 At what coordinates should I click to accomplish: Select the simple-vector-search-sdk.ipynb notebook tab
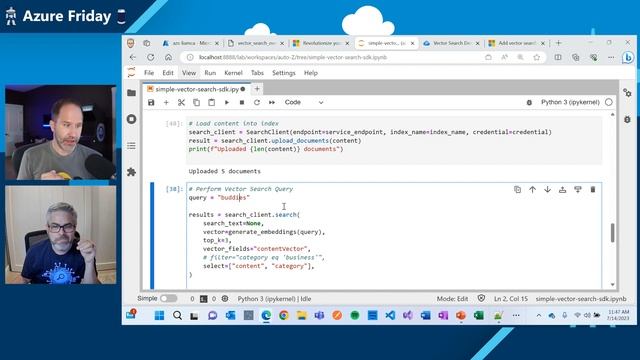click(197, 89)
